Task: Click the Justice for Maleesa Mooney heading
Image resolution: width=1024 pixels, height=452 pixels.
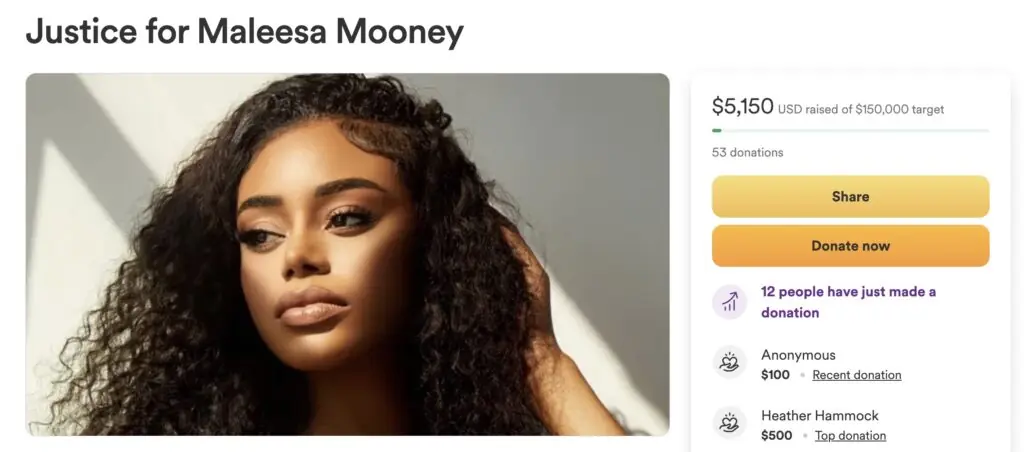Action: pyautogui.click(x=245, y=32)
